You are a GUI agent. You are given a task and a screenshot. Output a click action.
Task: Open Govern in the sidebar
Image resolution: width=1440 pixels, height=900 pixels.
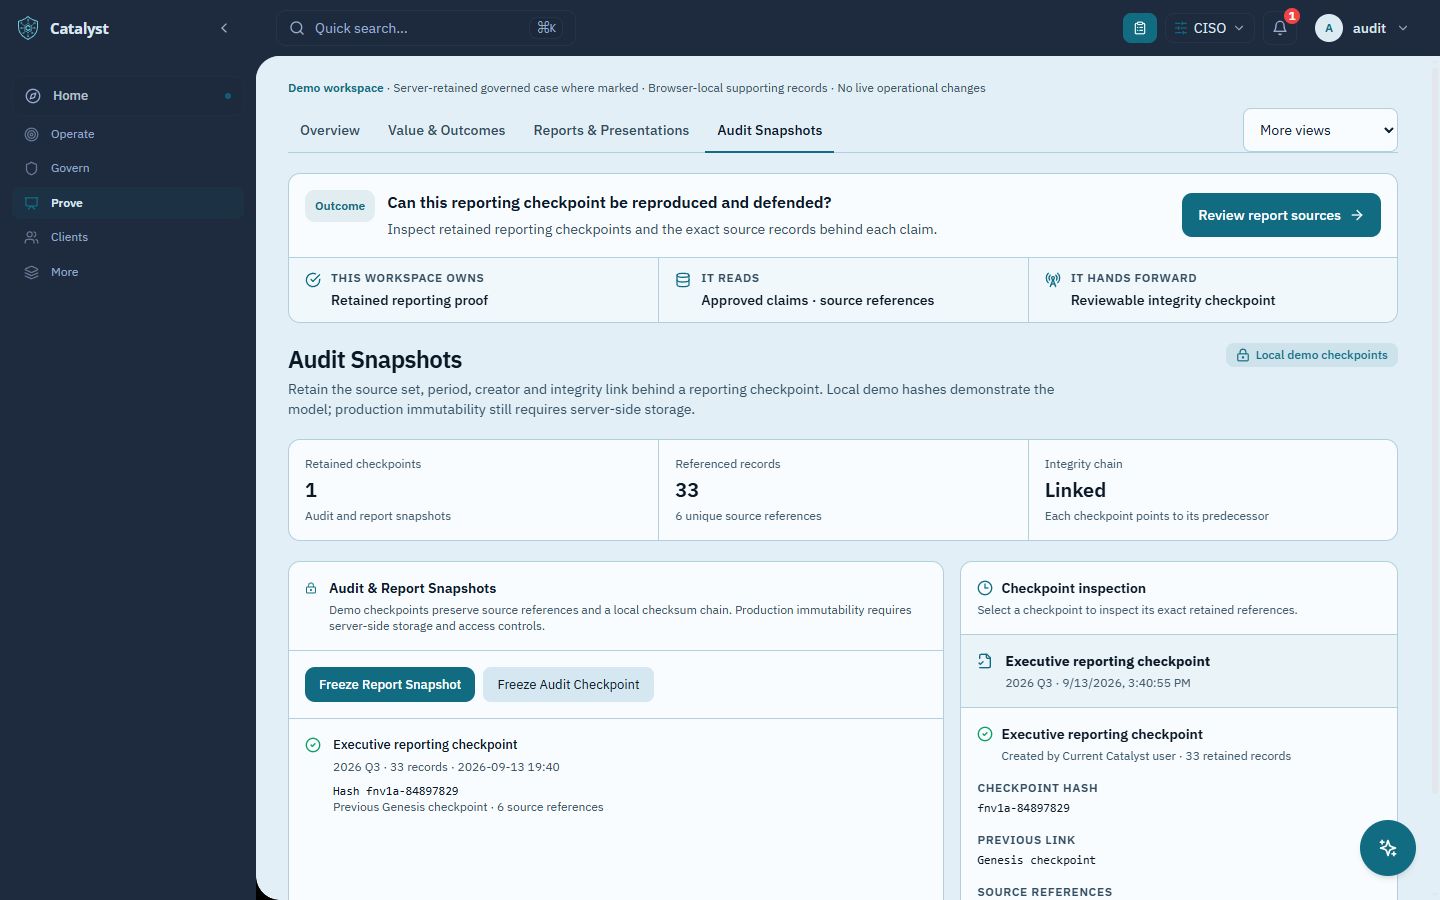pyautogui.click(x=128, y=168)
